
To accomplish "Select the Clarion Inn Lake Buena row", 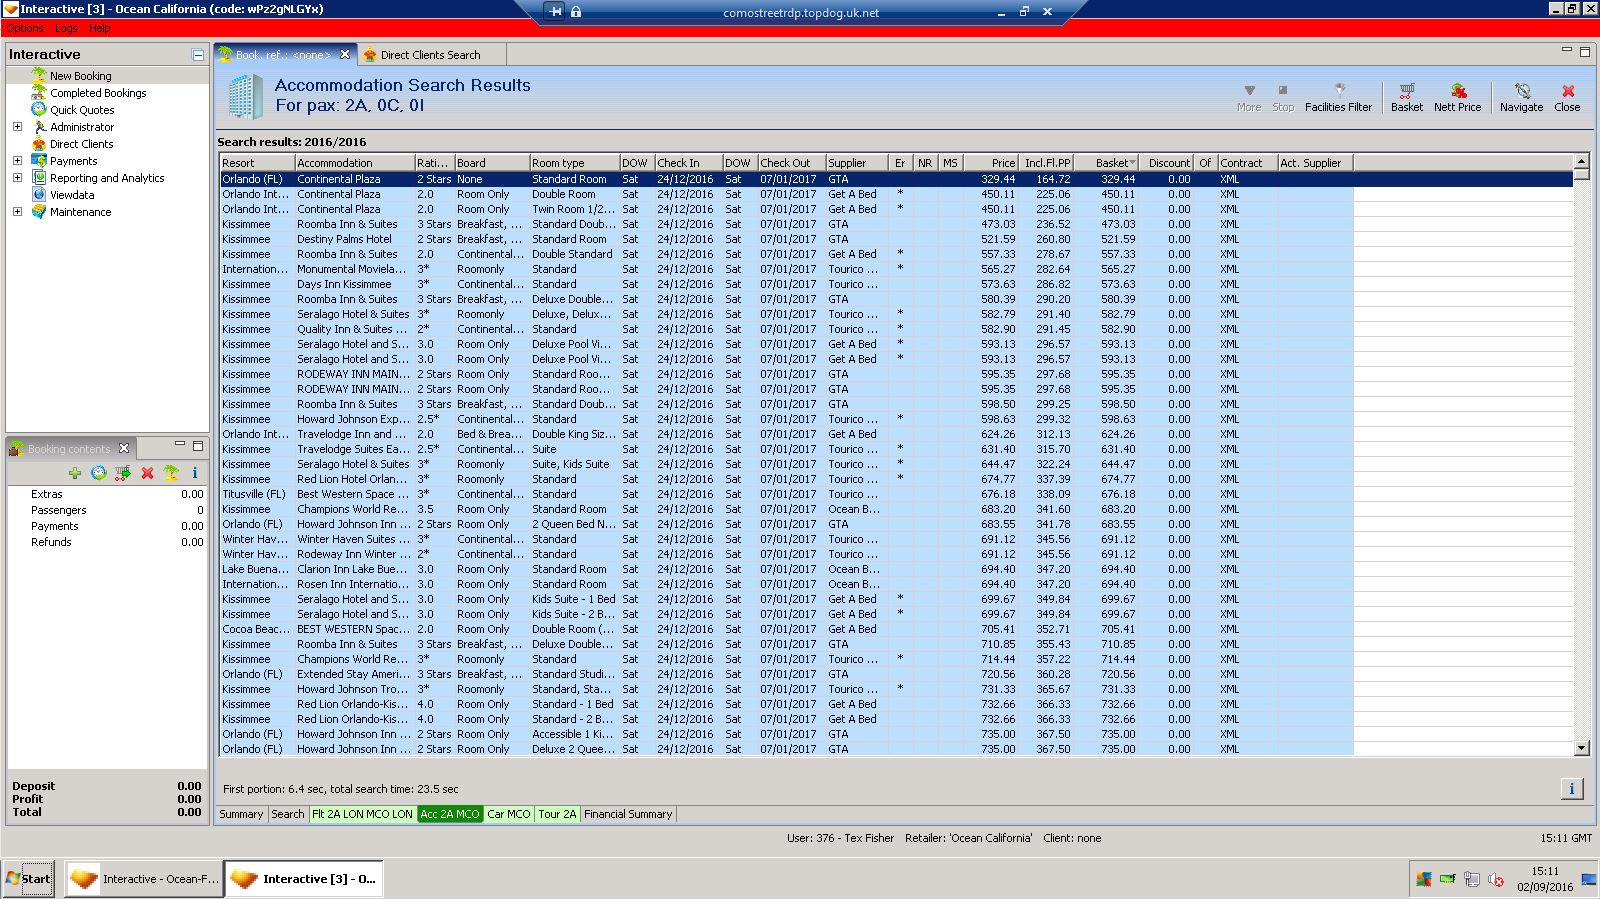I will pyautogui.click(x=786, y=569).
